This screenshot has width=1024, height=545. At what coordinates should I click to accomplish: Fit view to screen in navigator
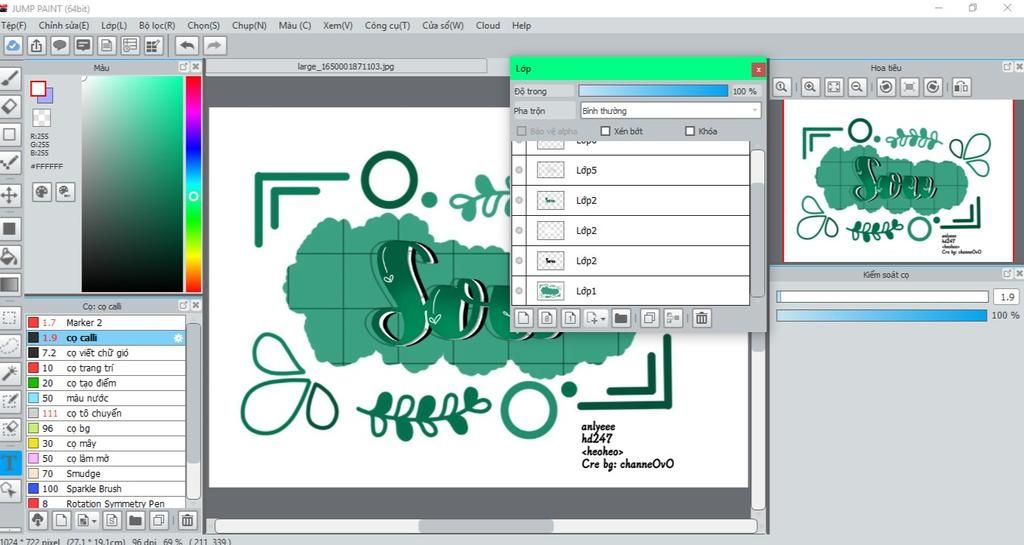[x=834, y=87]
